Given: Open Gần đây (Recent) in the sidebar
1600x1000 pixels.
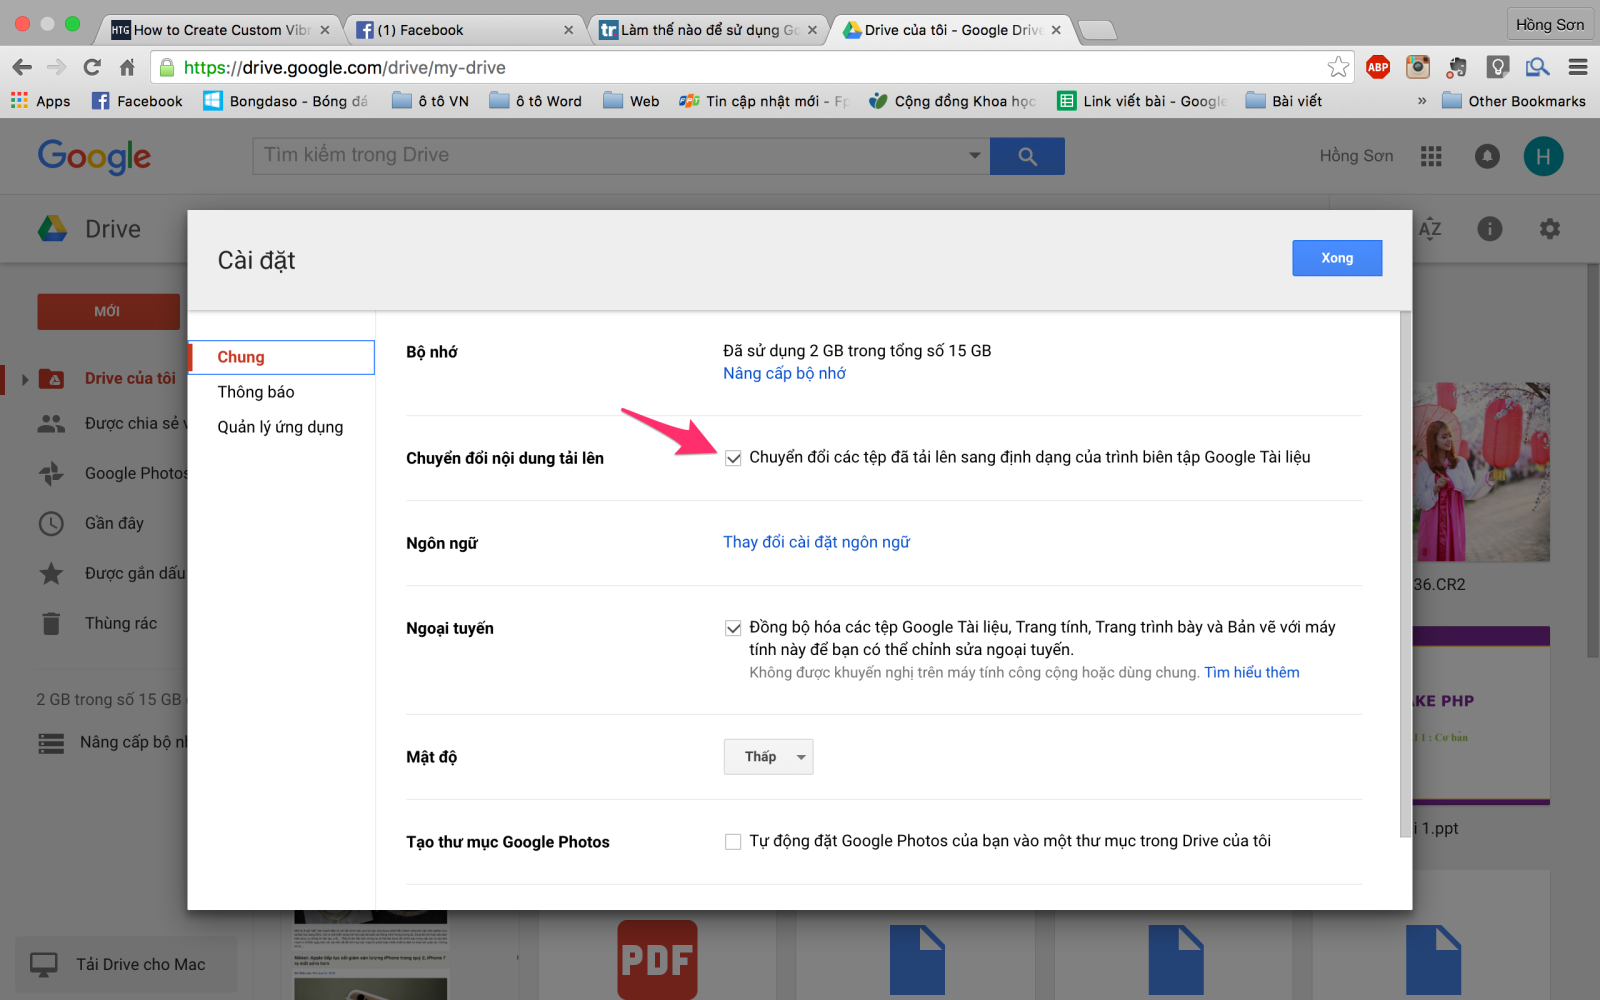Looking at the screenshot, I should (x=110, y=522).
